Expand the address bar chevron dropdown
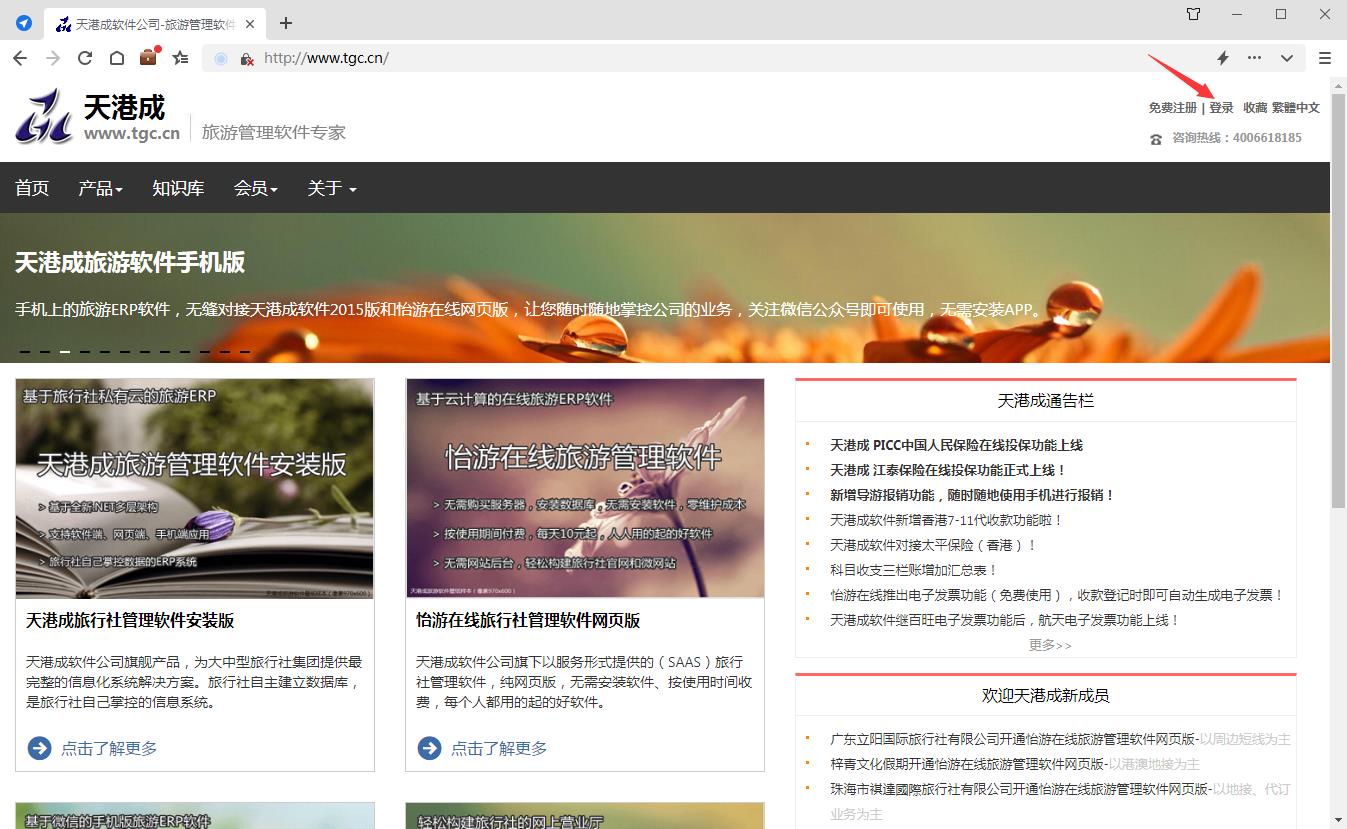Image resolution: width=1347 pixels, height=829 pixels. click(1287, 58)
